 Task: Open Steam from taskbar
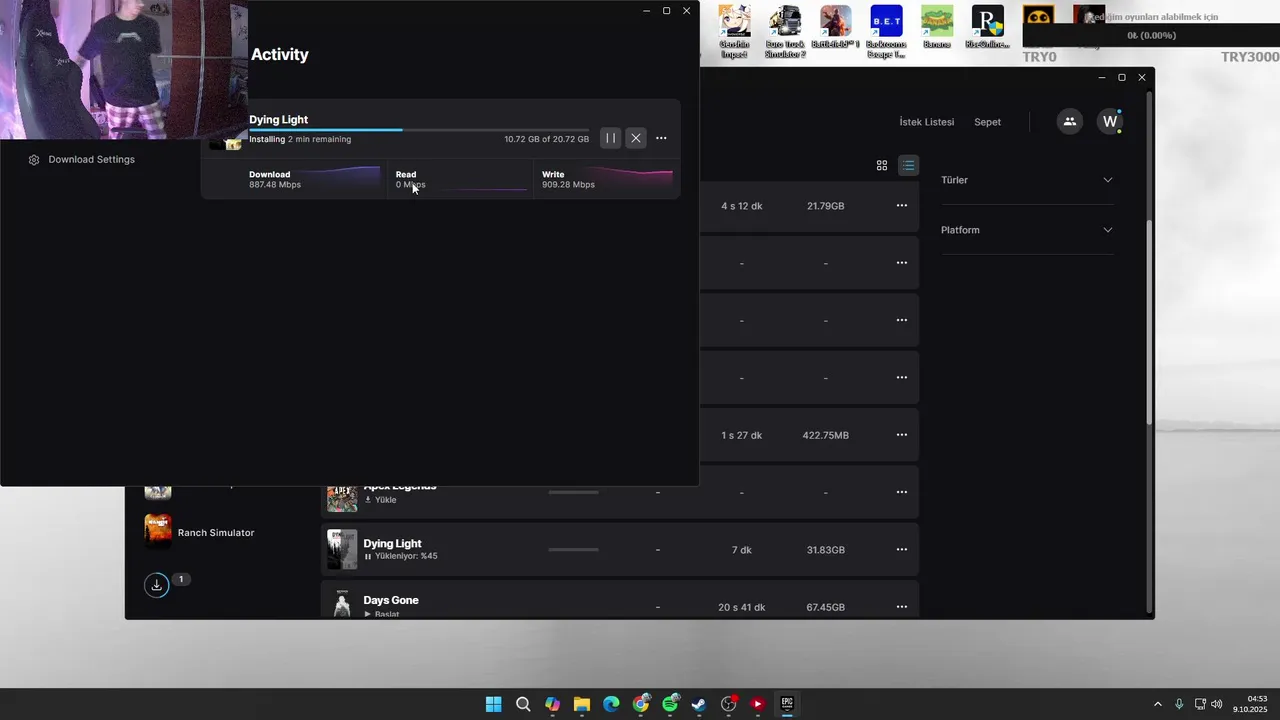pyautogui.click(x=699, y=704)
